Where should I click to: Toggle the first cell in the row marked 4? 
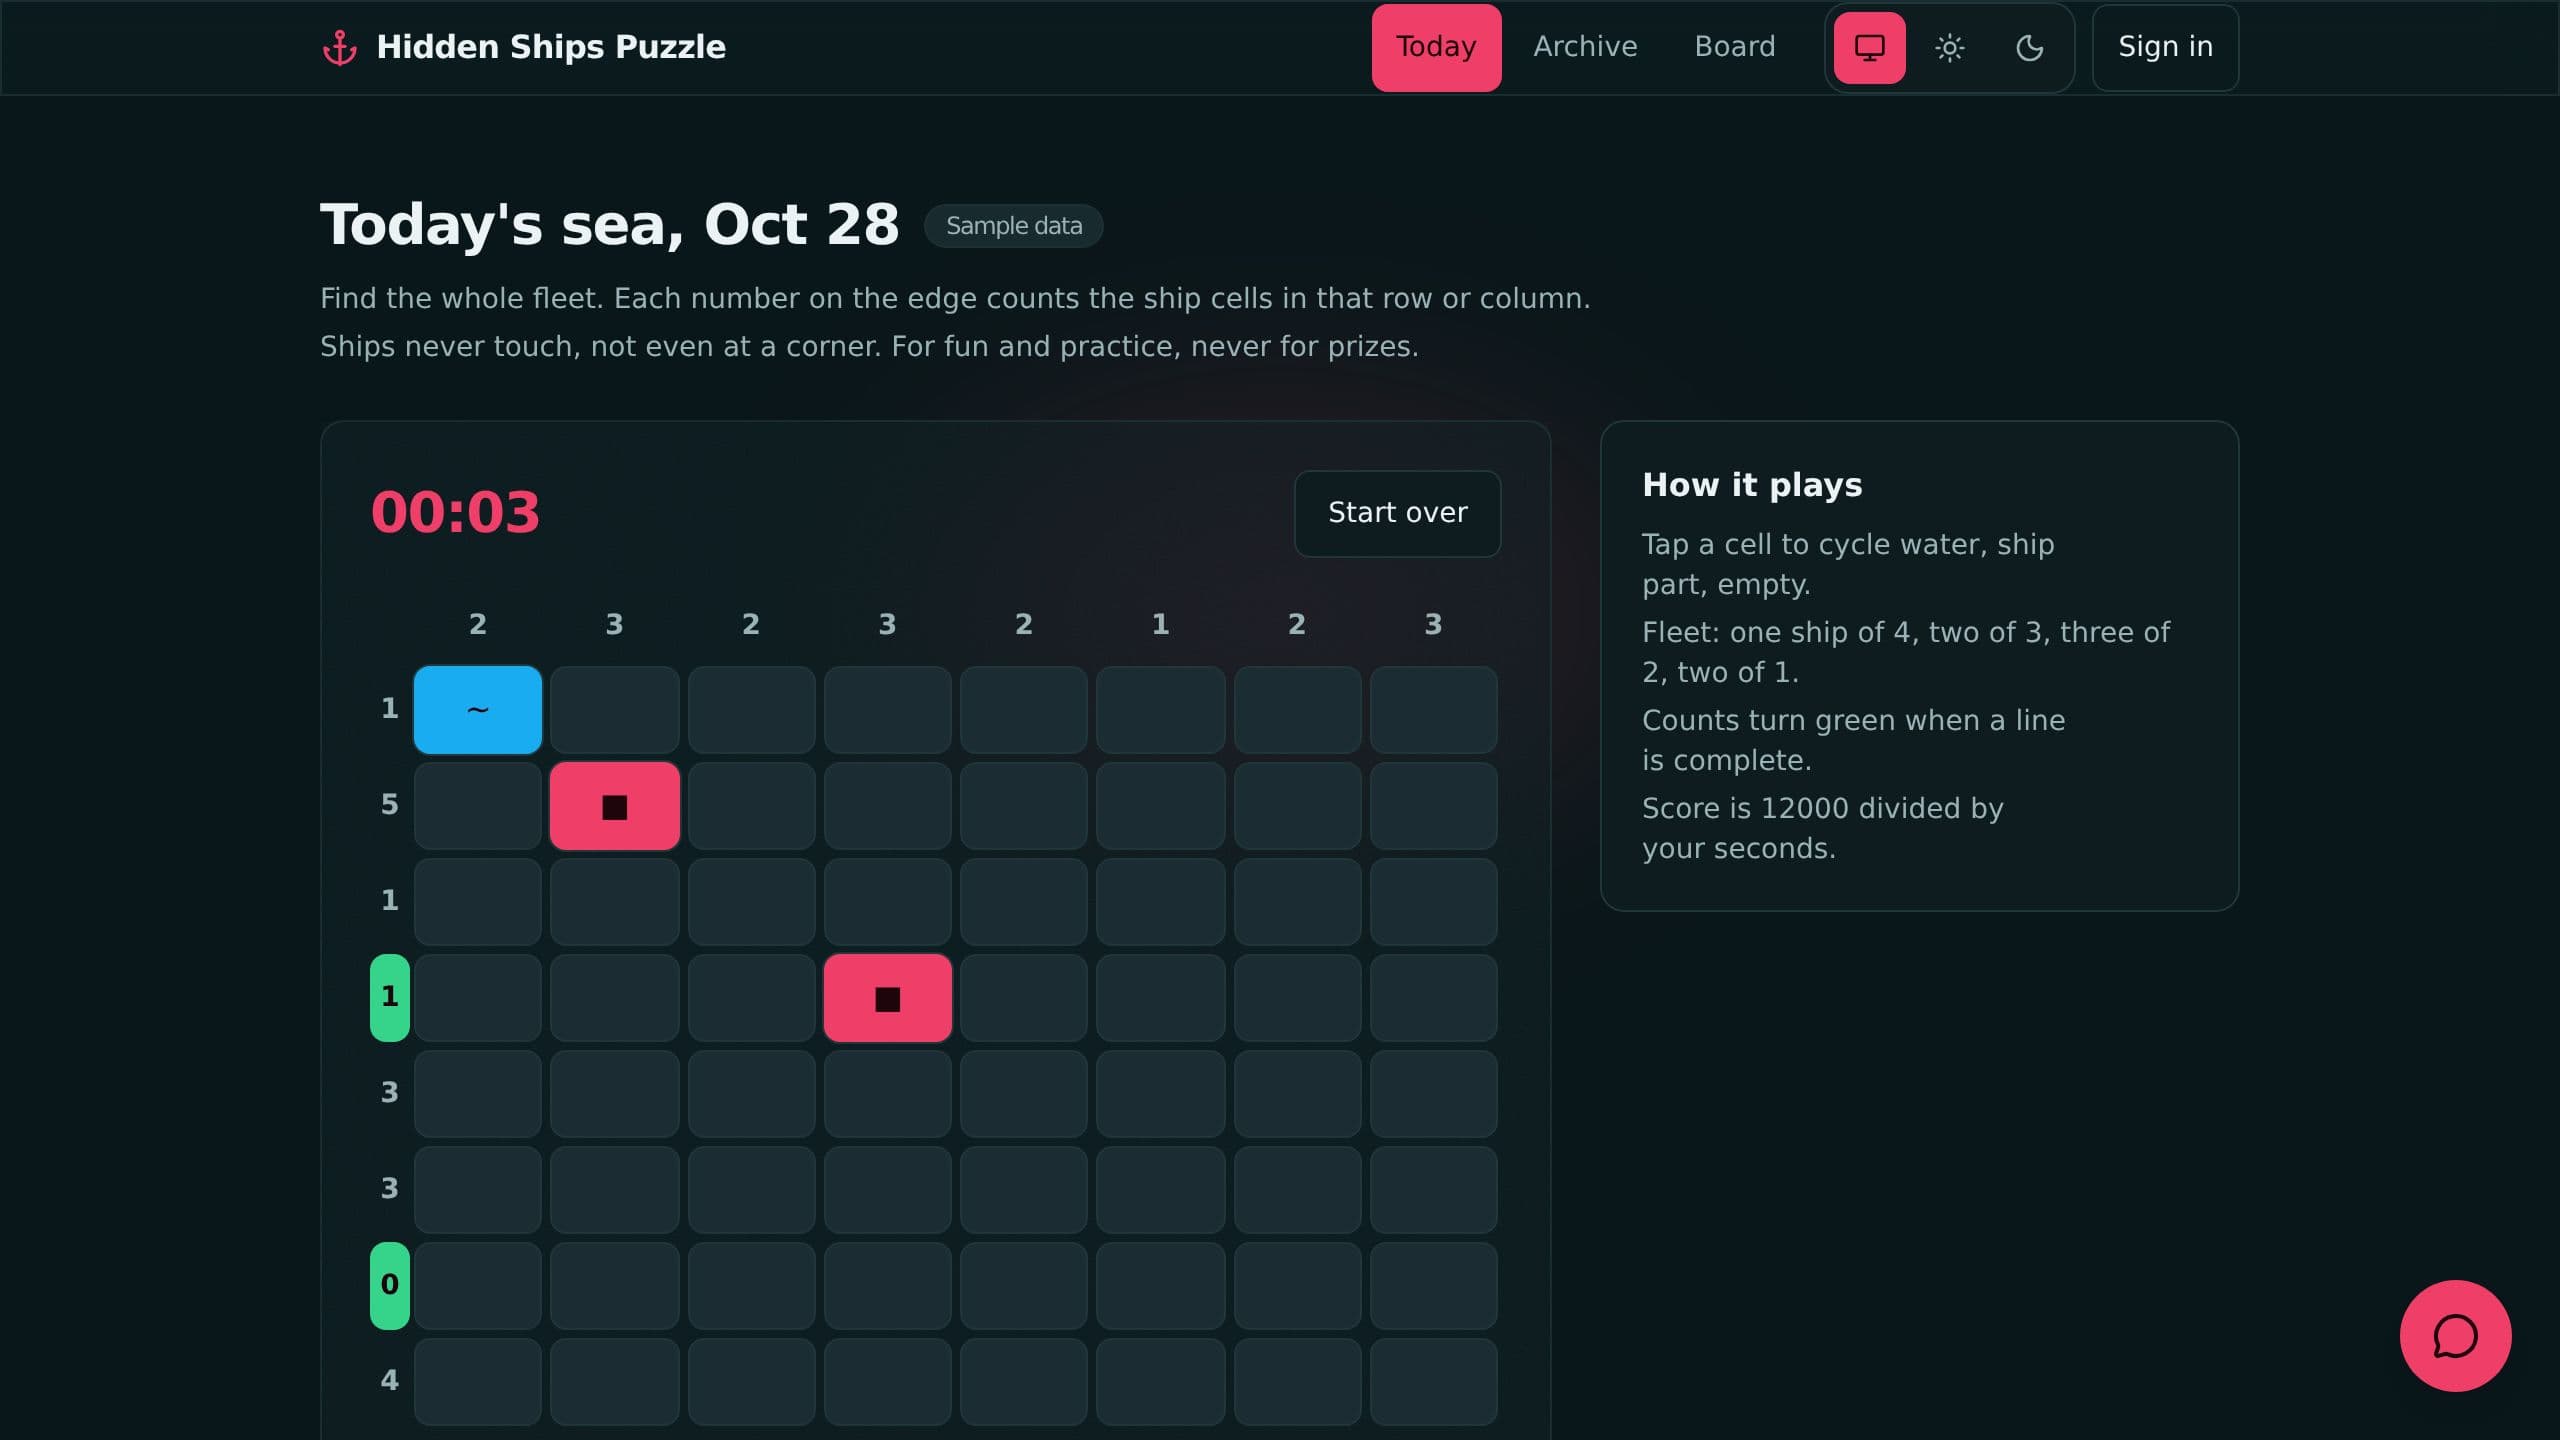[x=478, y=1381]
